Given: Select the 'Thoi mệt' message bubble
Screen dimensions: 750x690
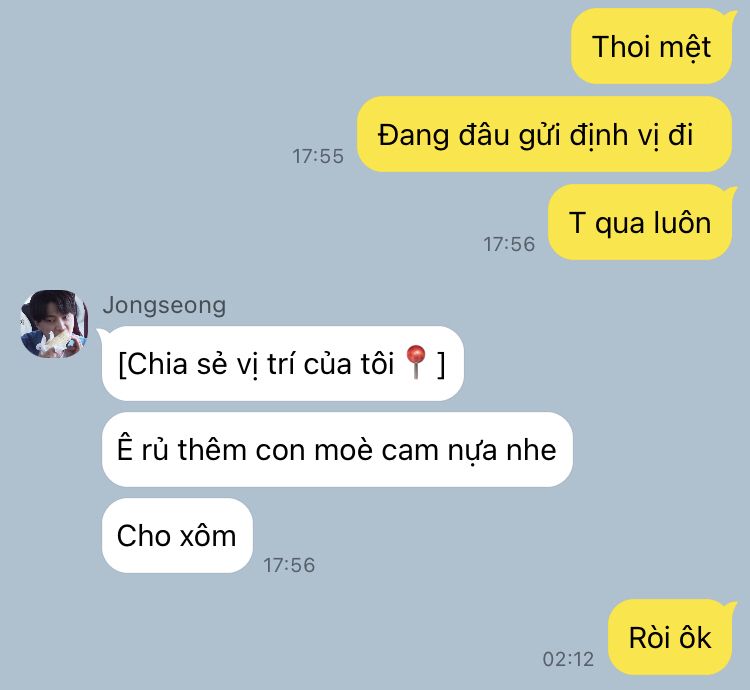Looking at the screenshot, I should tap(651, 46).
